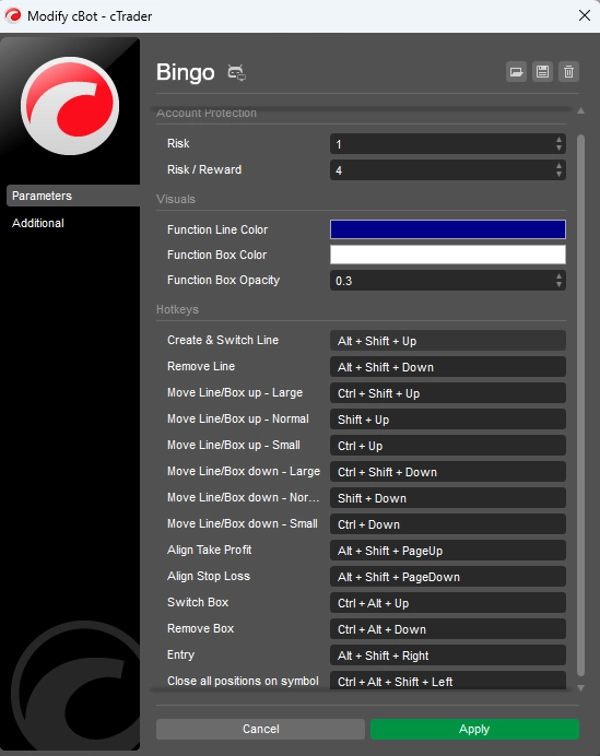Decrease the Risk value with down arrow
Image resolution: width=600 pixels, height=756 pixels.
click(559, 148)
